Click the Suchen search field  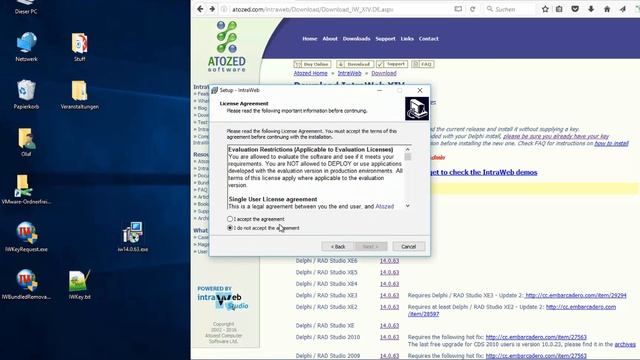(510, 9)
